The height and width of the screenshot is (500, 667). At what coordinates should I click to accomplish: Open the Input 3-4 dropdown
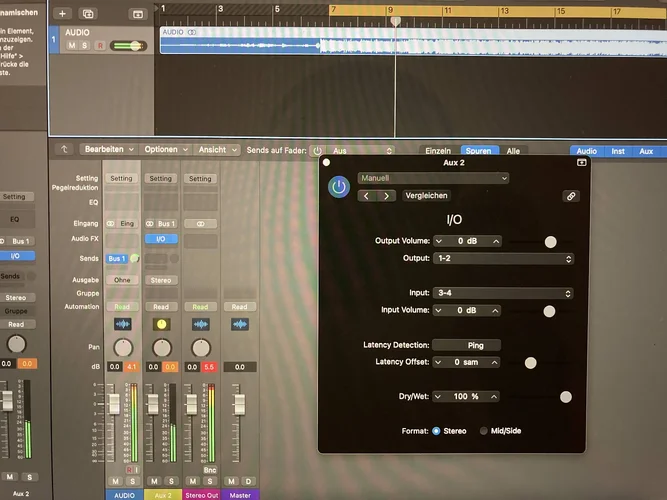tap(503, 294)
